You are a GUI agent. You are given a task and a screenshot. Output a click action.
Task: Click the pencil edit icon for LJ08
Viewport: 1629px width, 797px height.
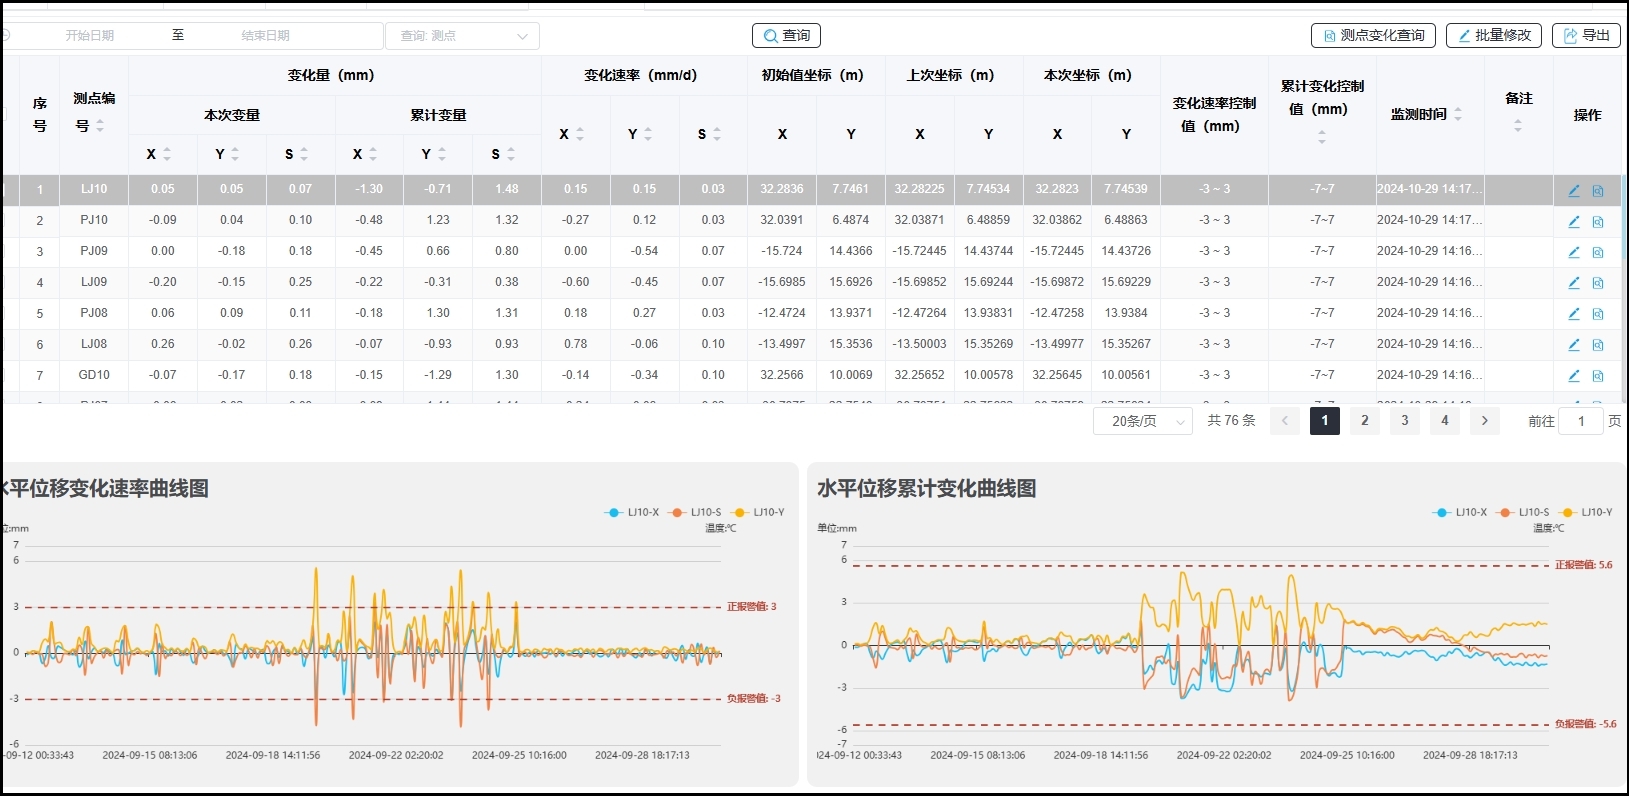[x=1573, y=345]
